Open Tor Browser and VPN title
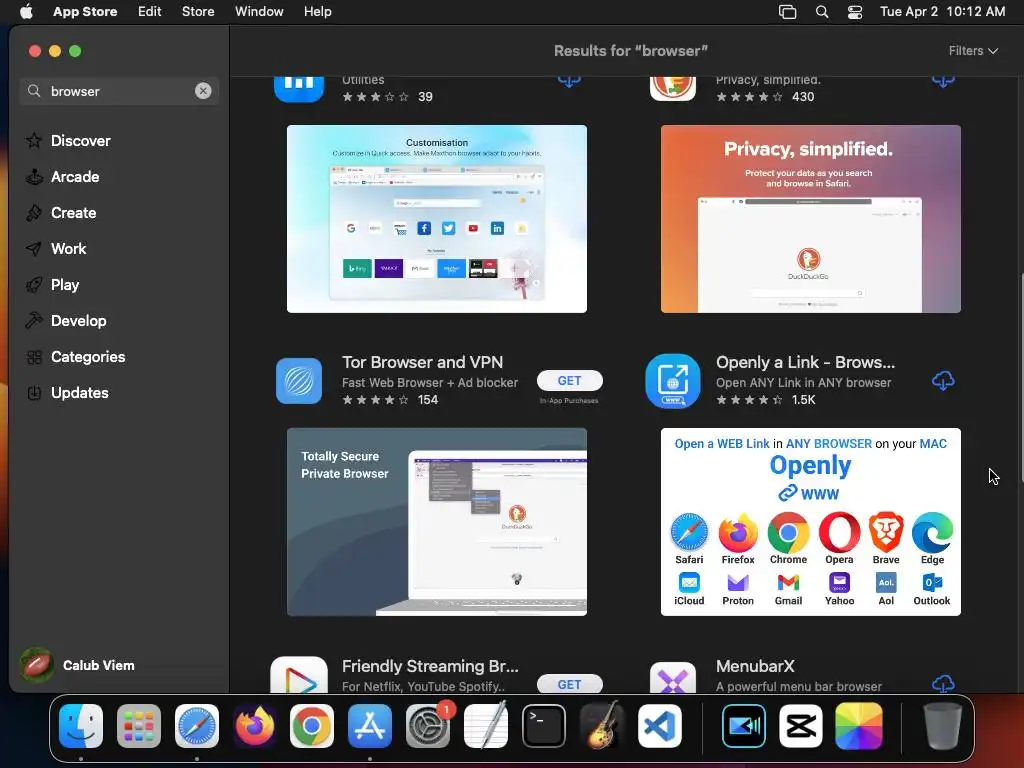 [422, 362]
